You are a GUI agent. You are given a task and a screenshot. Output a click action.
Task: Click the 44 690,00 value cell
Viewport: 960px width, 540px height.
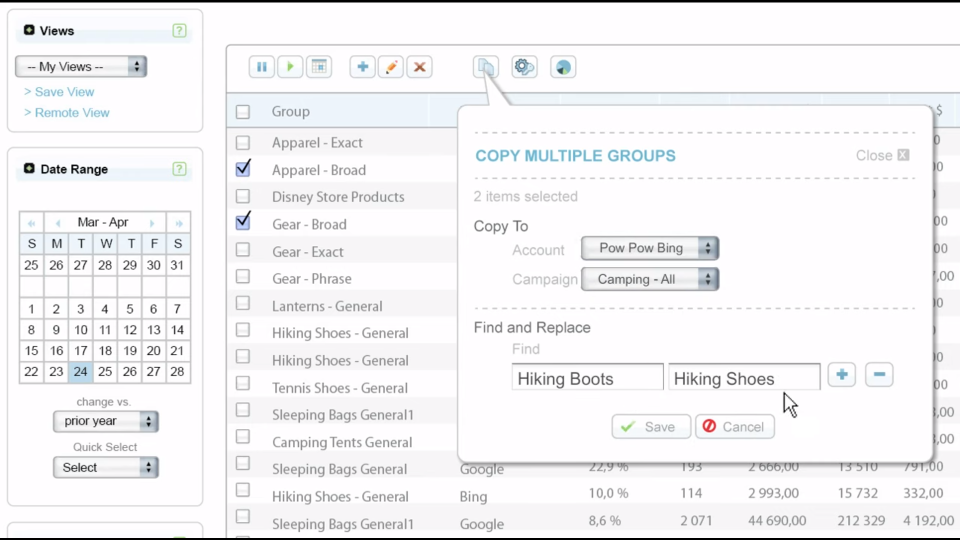(x=777, y=521)
